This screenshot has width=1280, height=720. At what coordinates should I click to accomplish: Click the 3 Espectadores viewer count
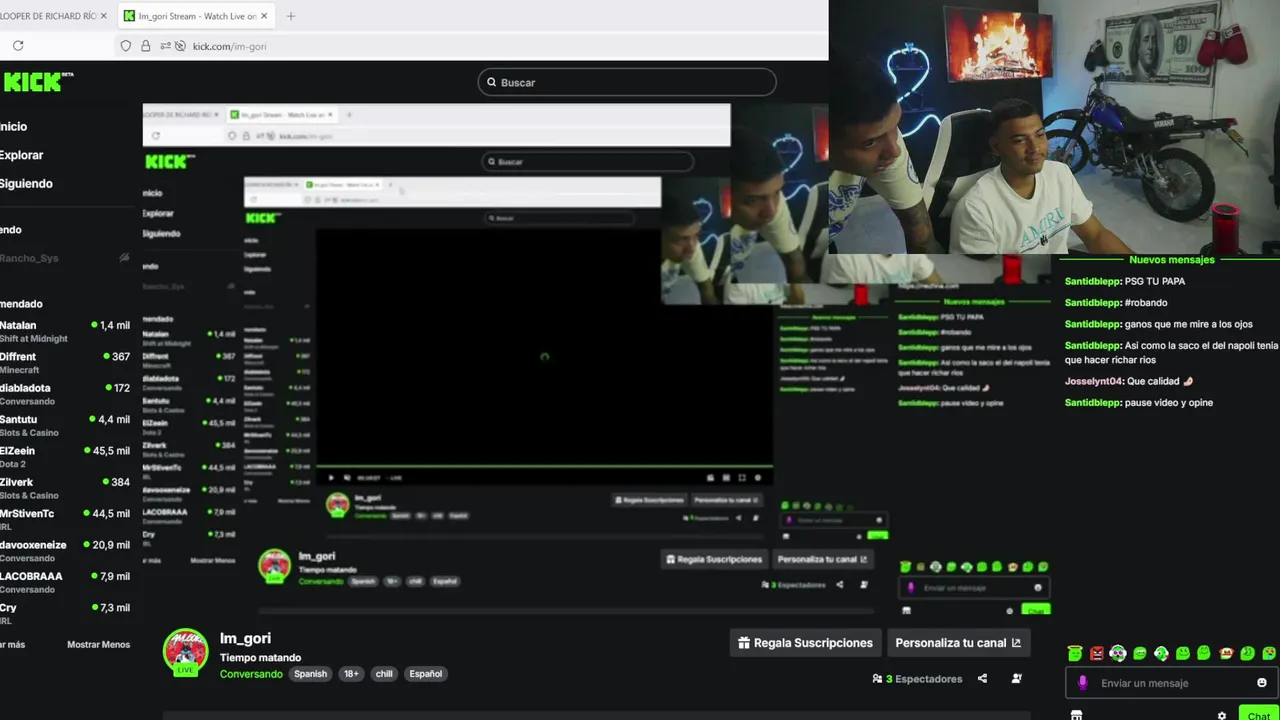[917, 679]
